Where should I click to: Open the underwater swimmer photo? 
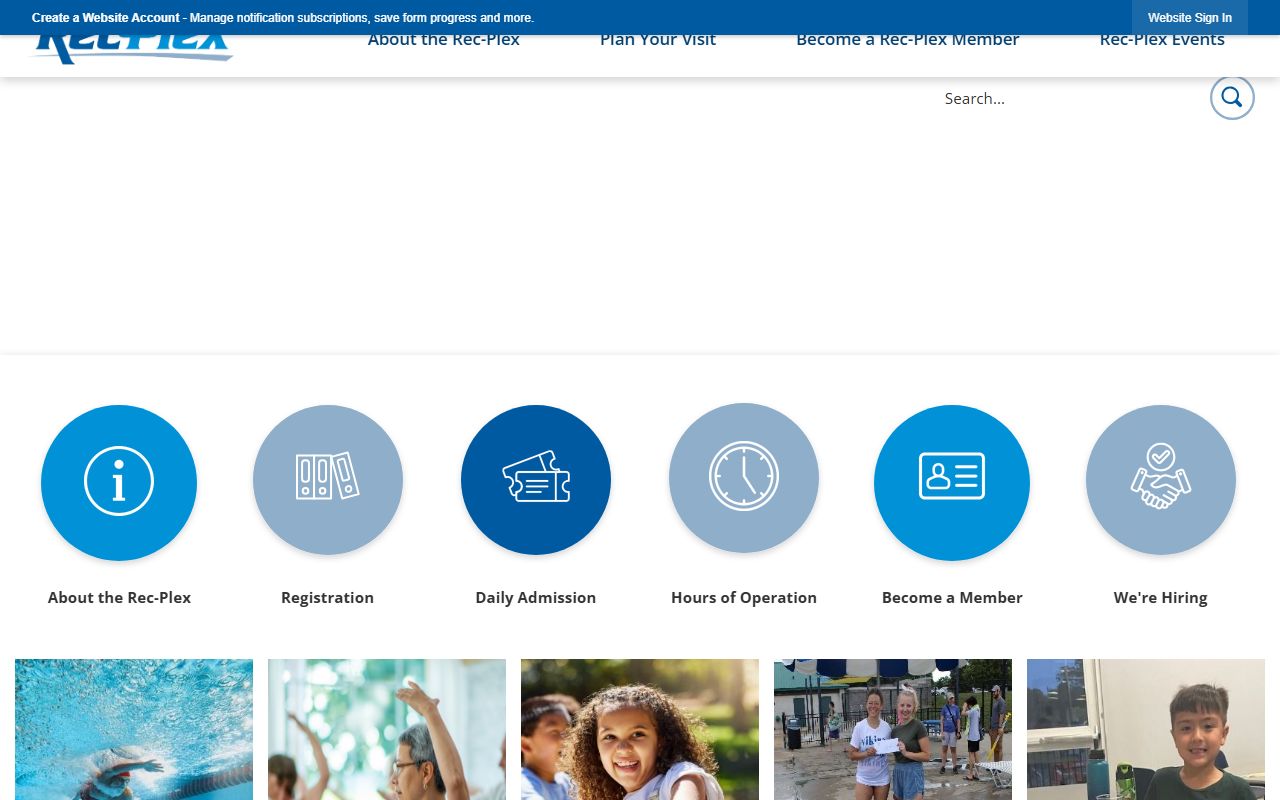tap(134, 729)
